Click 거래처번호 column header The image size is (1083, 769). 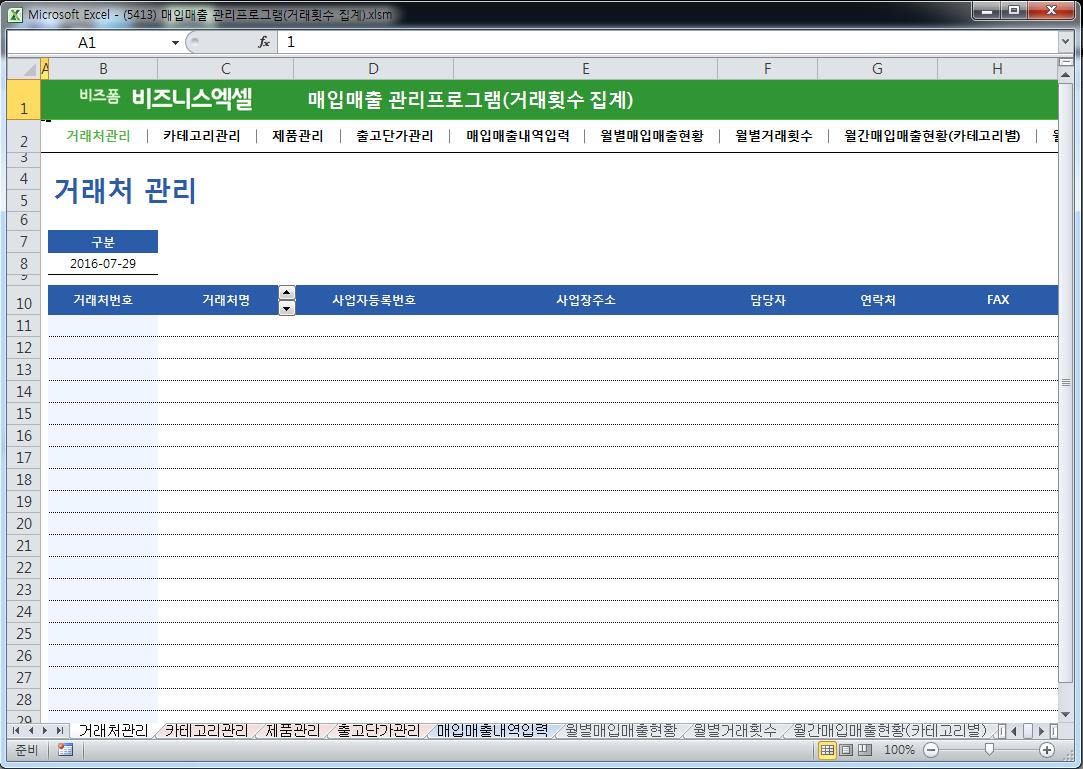103,300
